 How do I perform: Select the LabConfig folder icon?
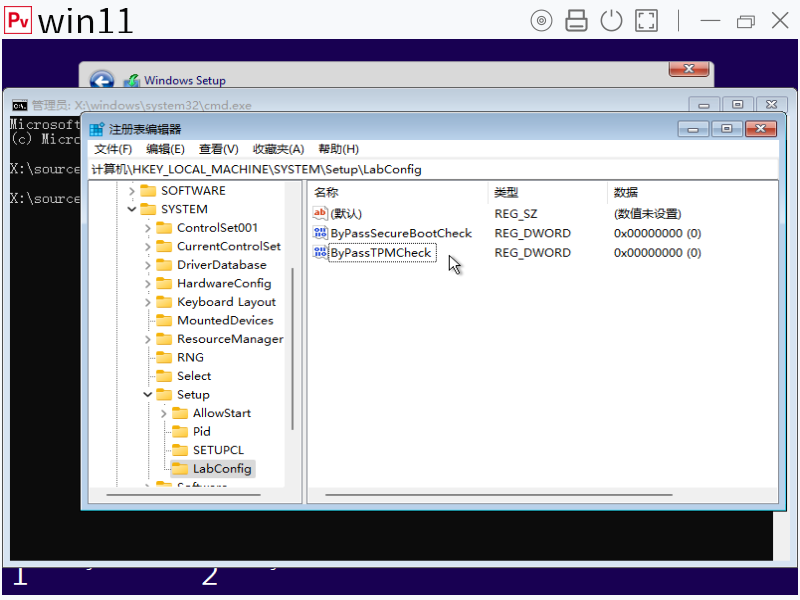pos(180,468)
